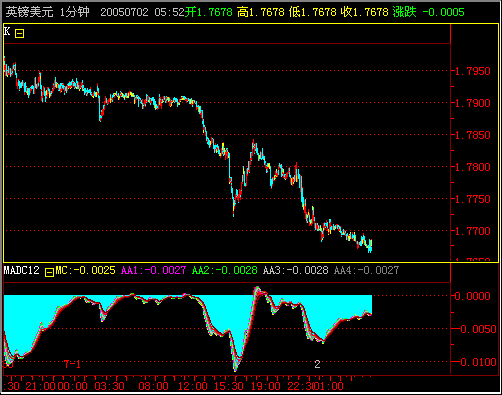Click the 英镑美元 symbol name in header

pyautogui.click(x=29, y=12)
